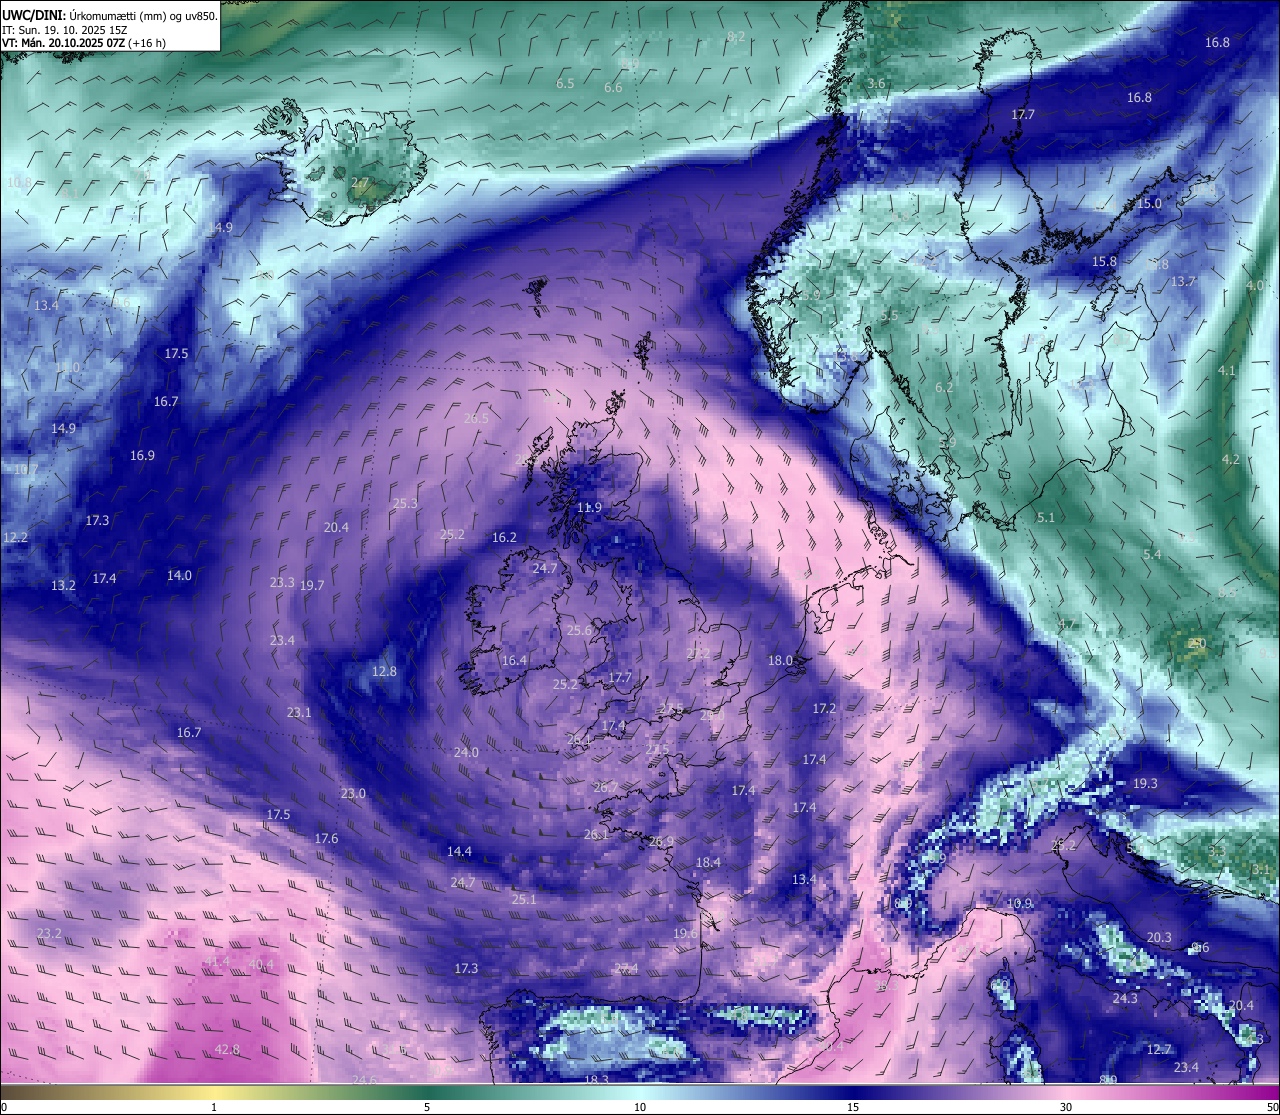
Task: Click the 10.9 map value
Action: click(1019, 903)
